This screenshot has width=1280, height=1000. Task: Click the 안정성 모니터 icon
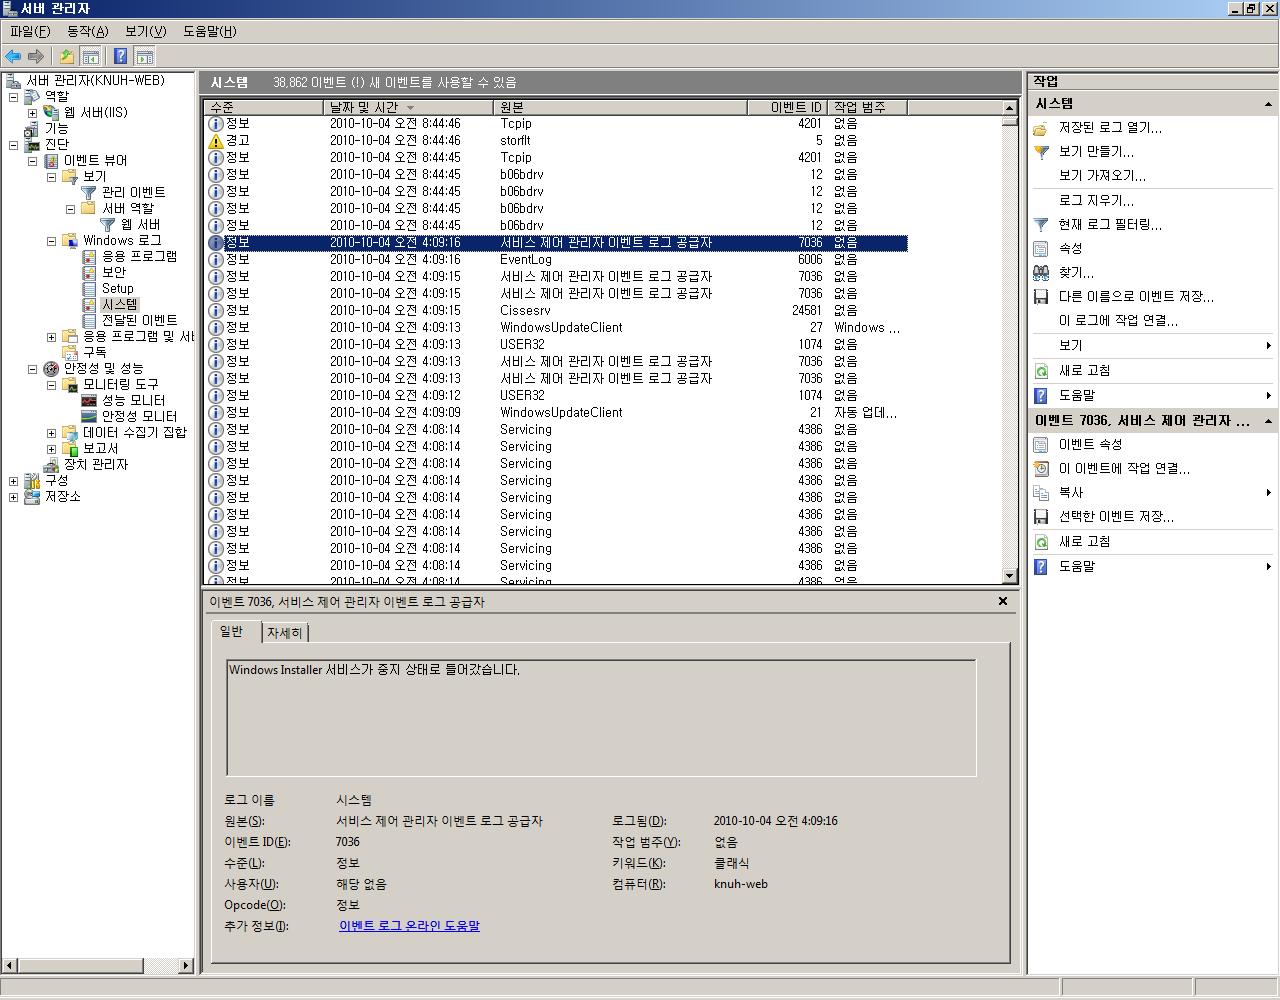[x=90, y=416]
